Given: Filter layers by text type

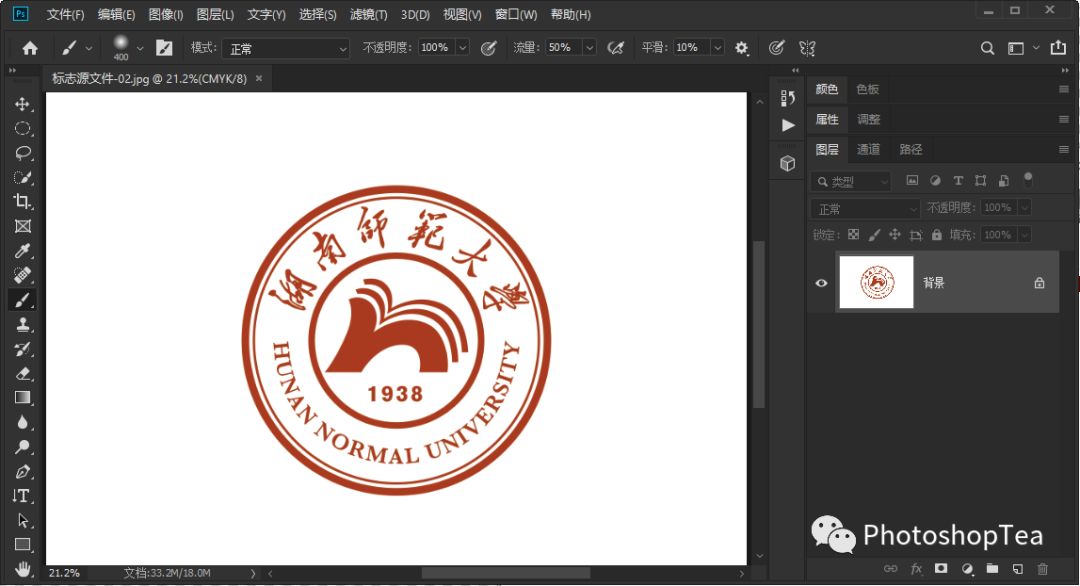Looking at the screenshot, I should pos(957,180).
